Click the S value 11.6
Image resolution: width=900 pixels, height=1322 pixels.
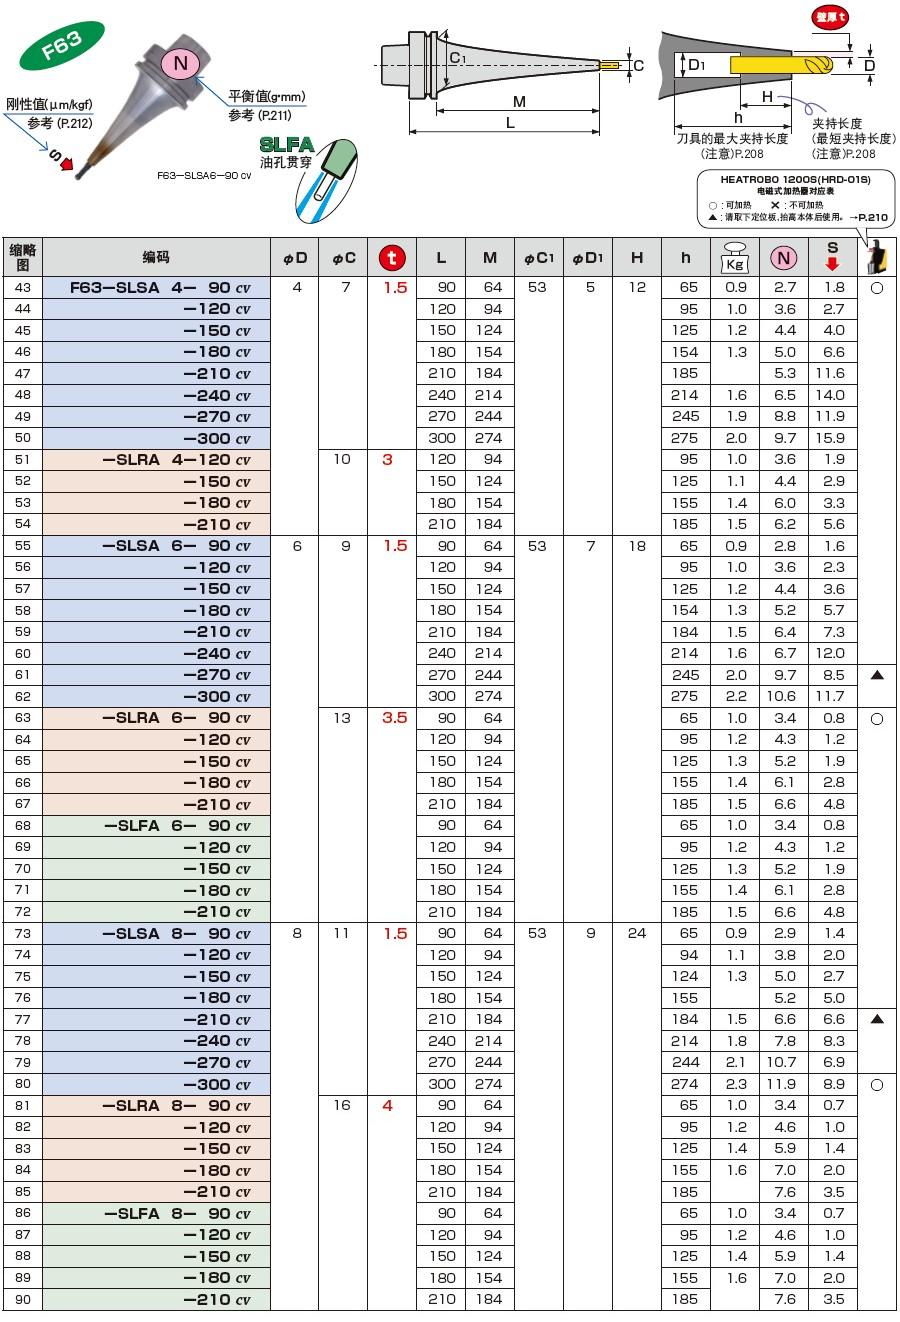click(830, 374)
